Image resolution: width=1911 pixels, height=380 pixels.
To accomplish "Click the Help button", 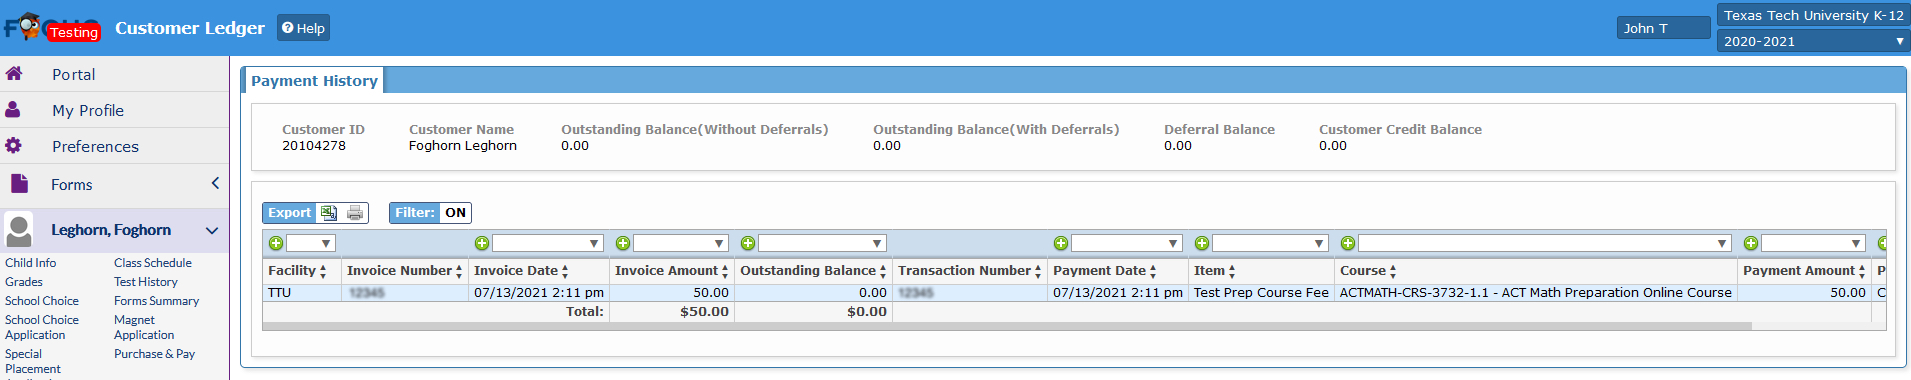I will point(303,28).
